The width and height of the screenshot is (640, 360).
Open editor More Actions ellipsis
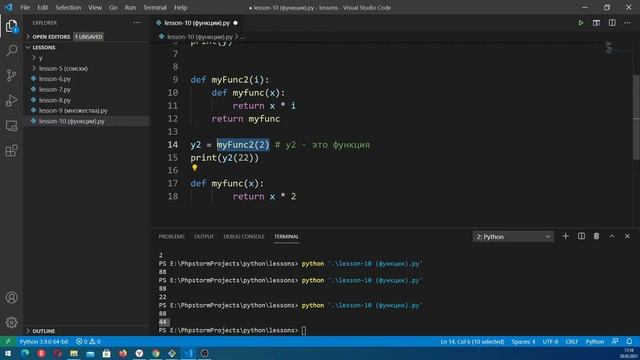[627, 23]
